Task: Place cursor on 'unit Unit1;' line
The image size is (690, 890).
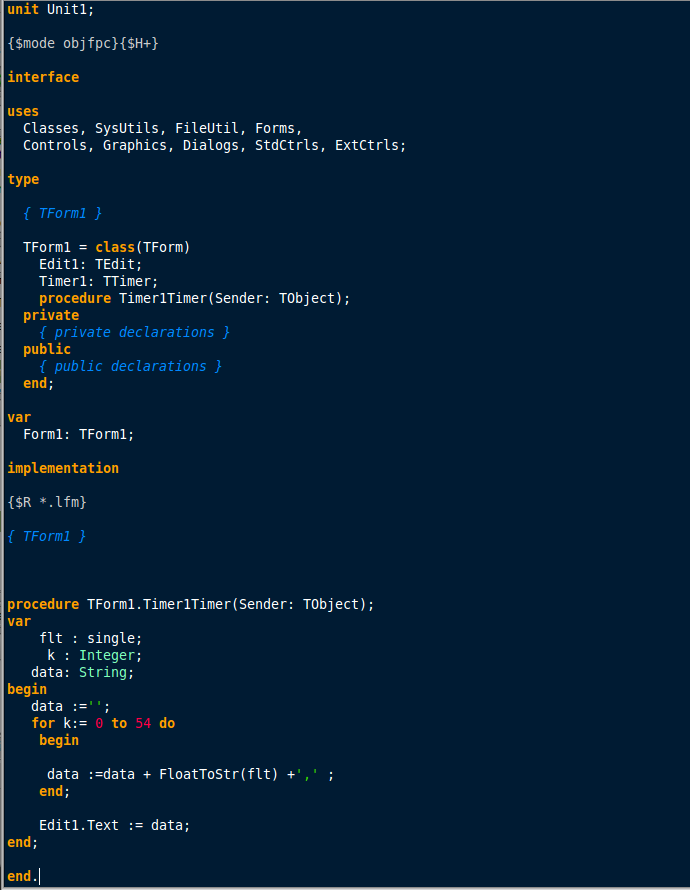Action: pos(51,9)
